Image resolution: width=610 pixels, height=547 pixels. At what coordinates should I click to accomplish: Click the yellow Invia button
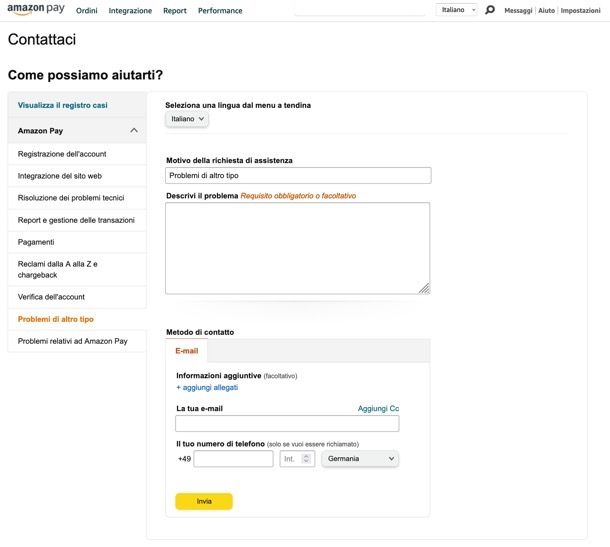(204, 501)
